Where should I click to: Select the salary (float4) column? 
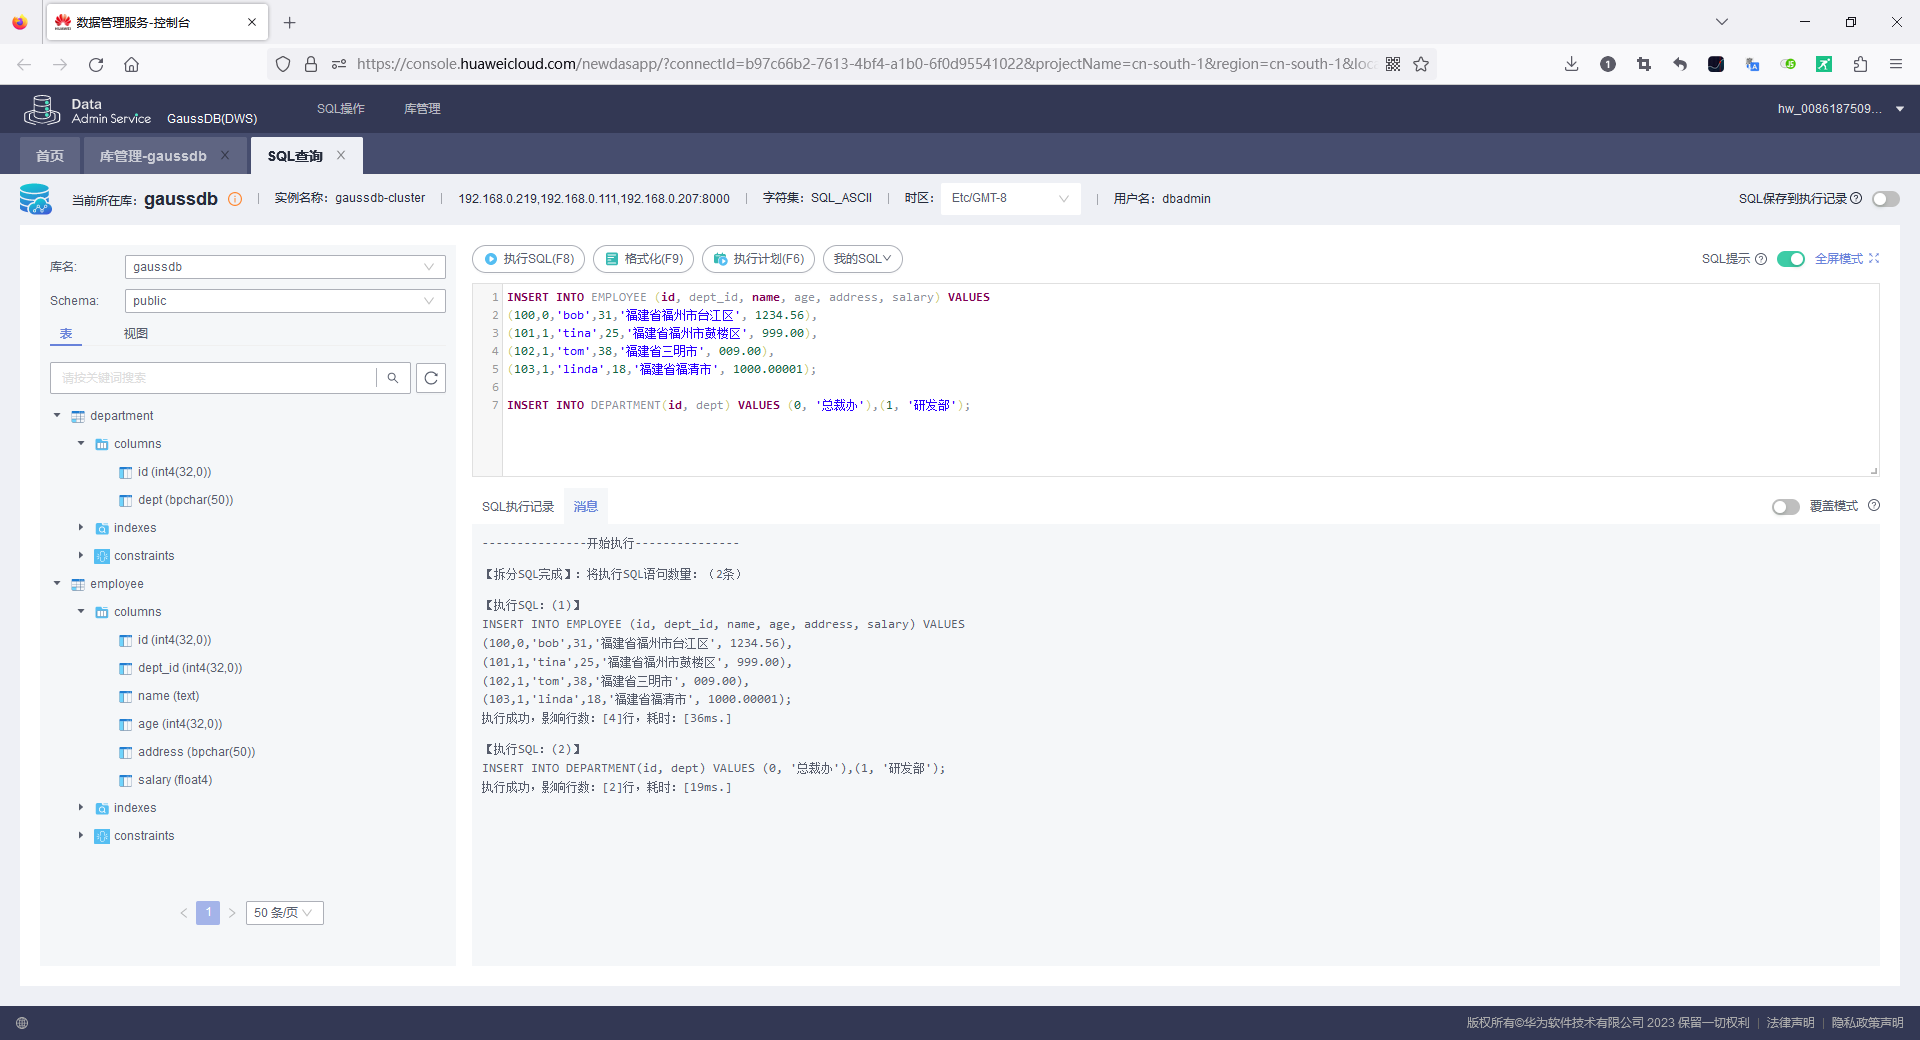click(175, 780)
